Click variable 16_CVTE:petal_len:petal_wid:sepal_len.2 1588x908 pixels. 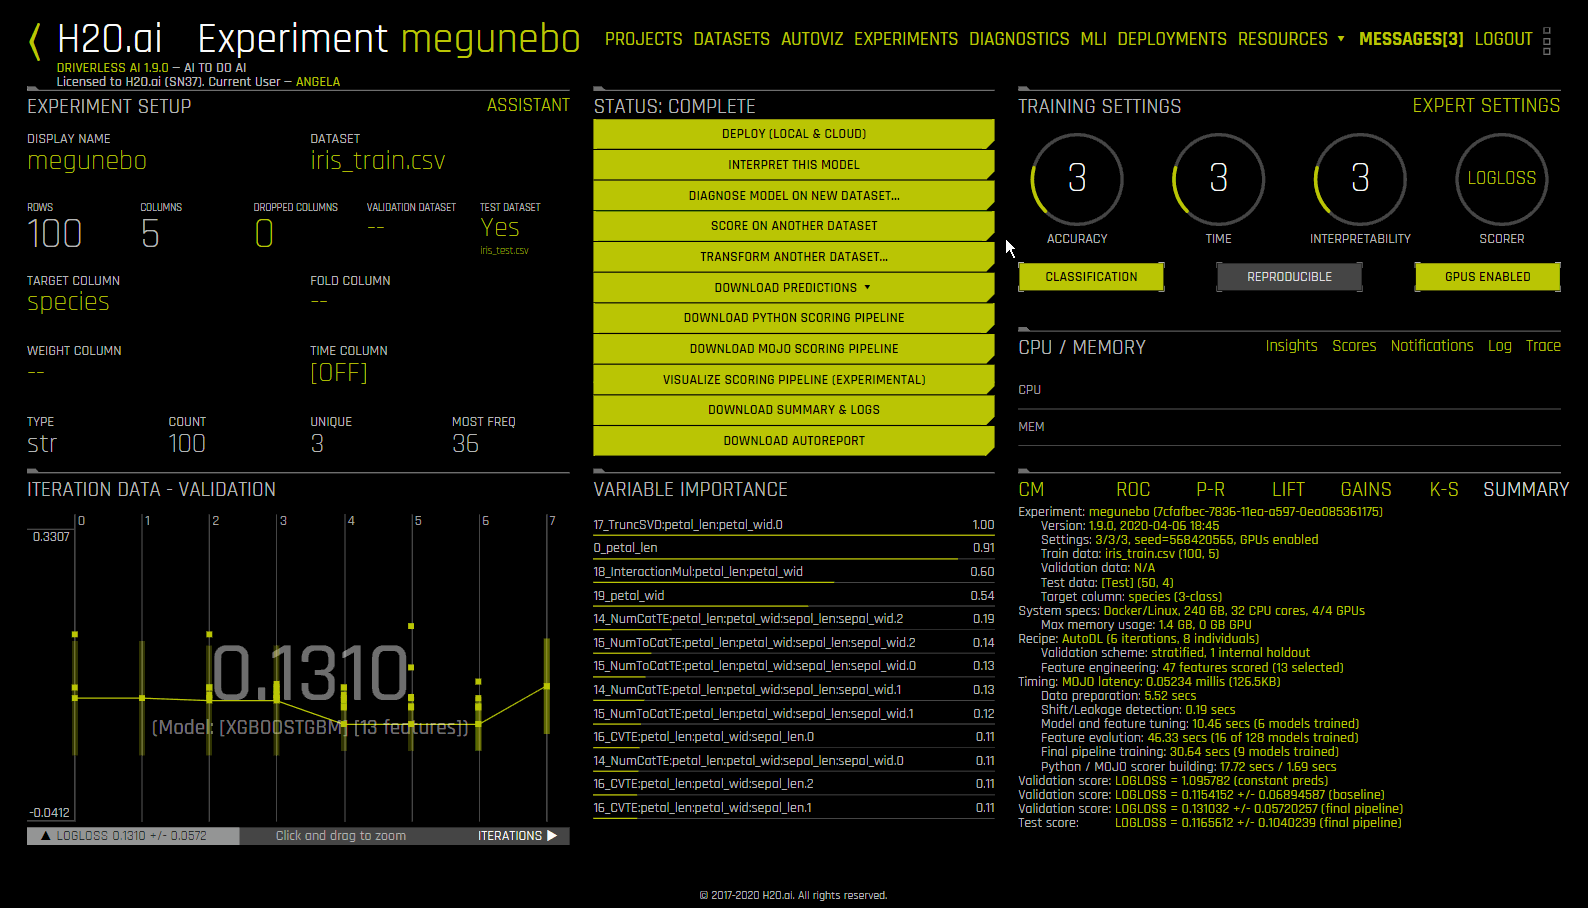pos(794,784)
